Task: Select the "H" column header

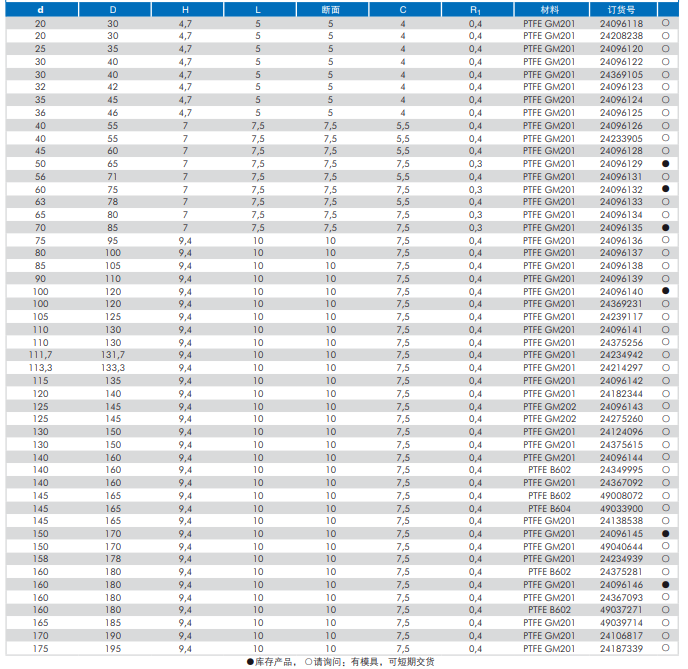Action: pyautogui.click(x=185, y=9)
